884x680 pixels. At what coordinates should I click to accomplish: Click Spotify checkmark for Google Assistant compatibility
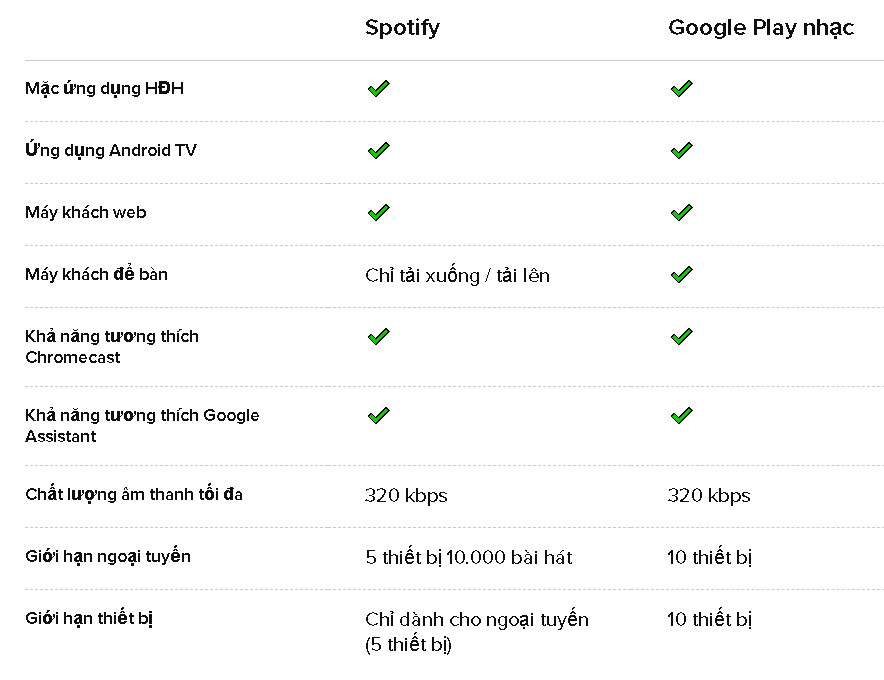coord(377,415)
